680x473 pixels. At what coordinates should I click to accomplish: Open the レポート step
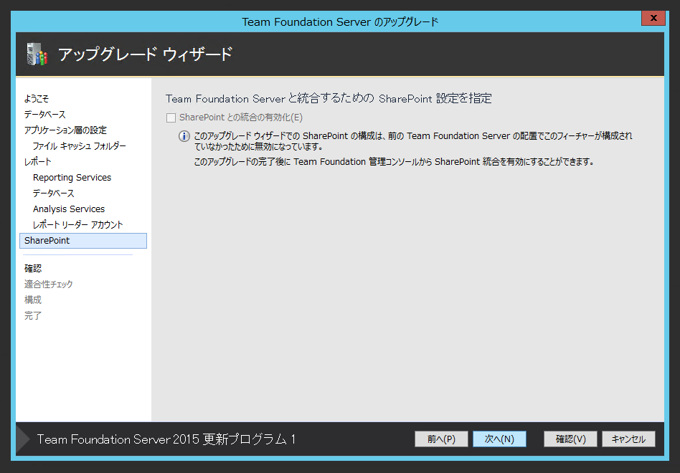pyautogui.click(x=38, y=162)
